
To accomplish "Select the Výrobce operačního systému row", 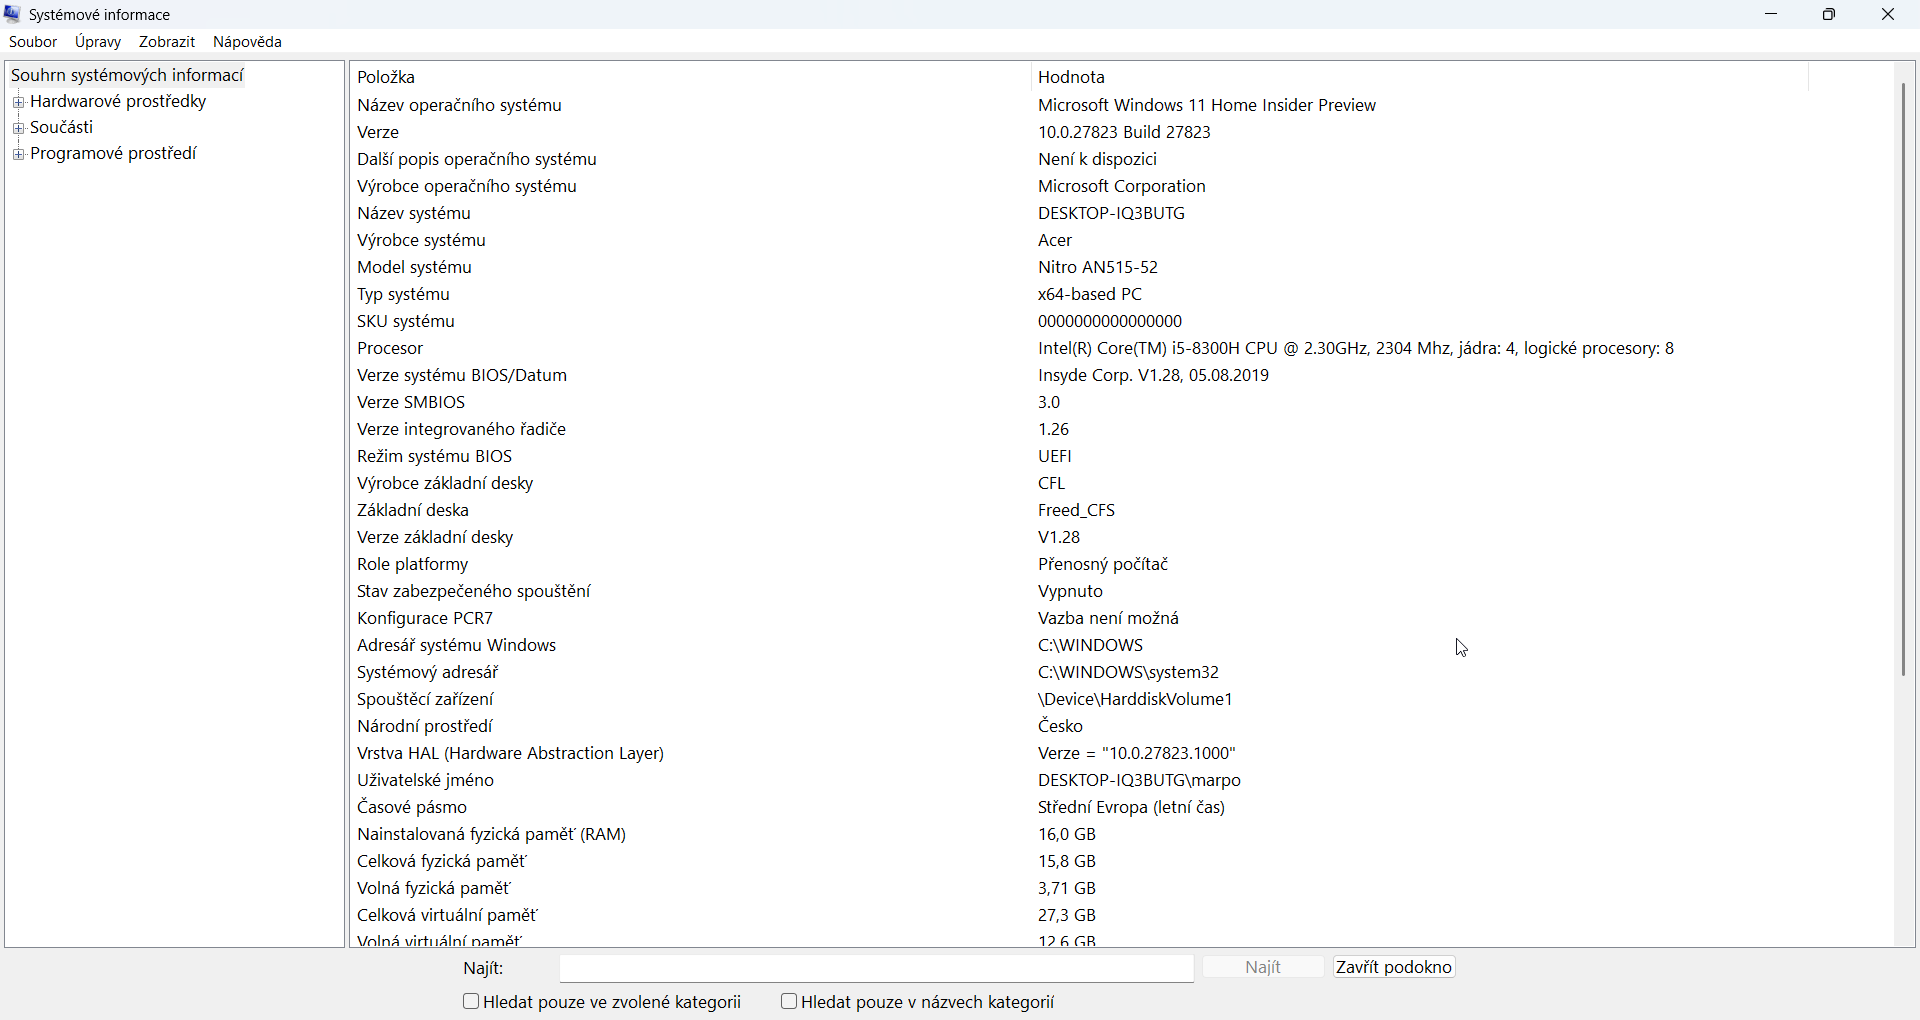I will click(x=1080, y=186).
